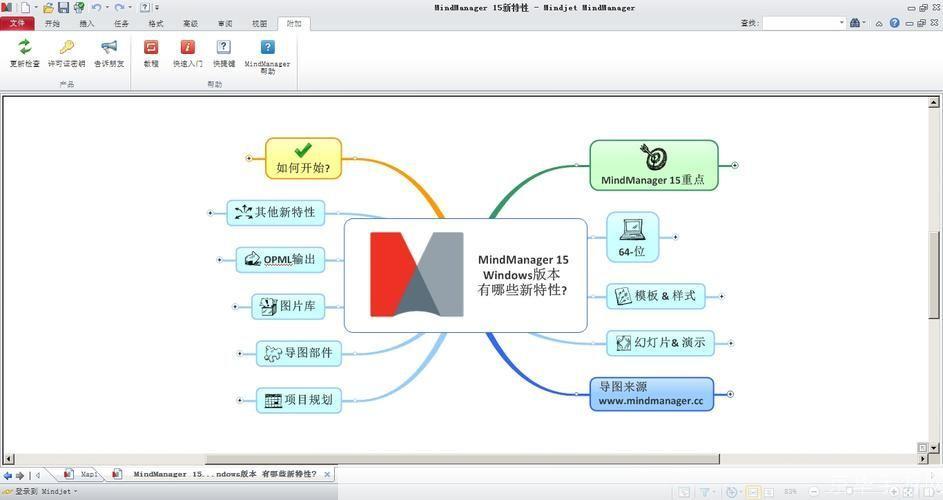Switch to the 插入 ribbon tab

87,23
